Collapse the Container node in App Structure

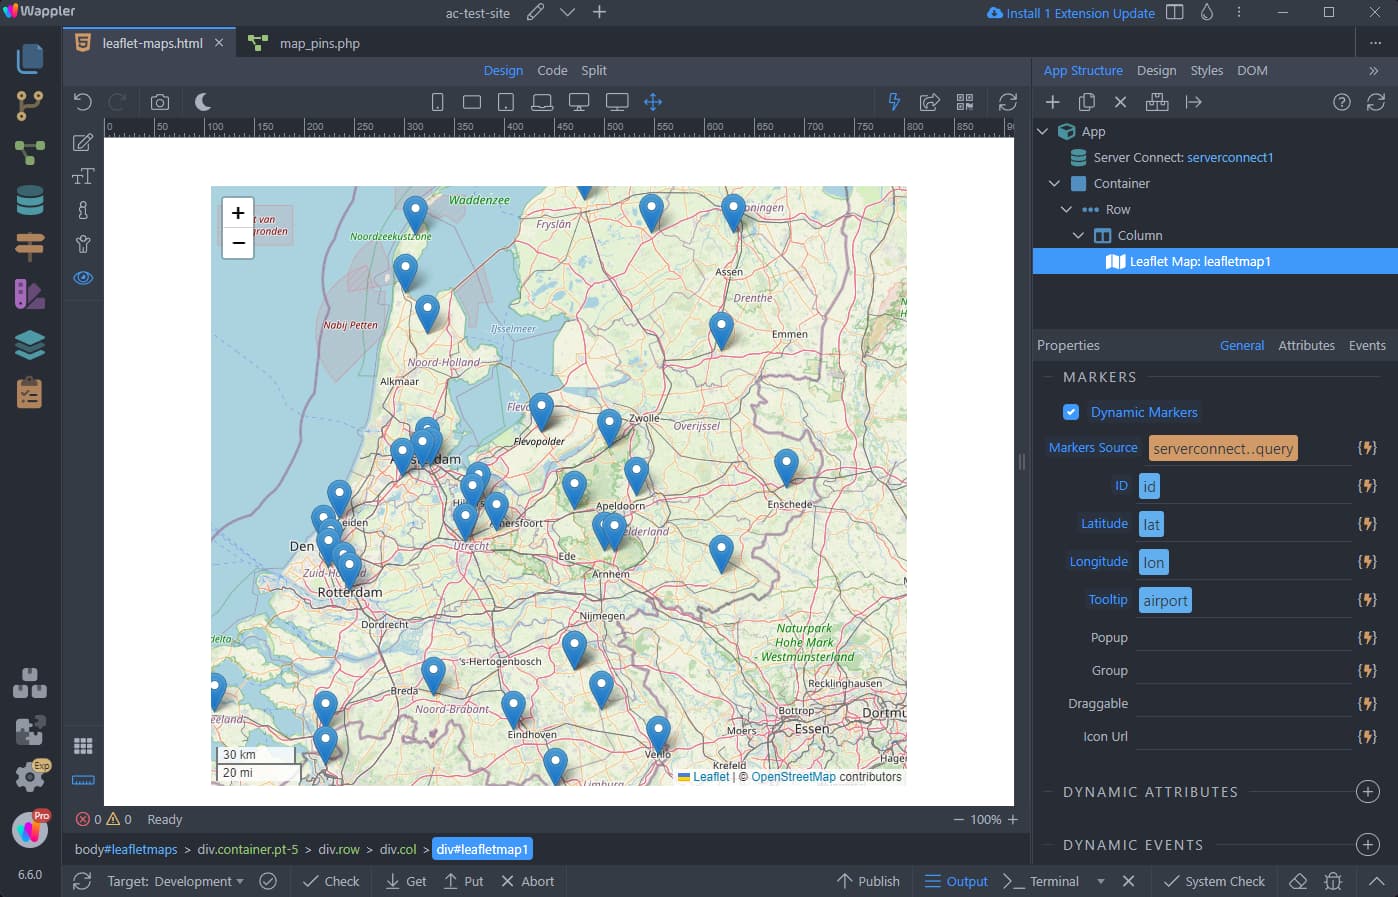1054,183
